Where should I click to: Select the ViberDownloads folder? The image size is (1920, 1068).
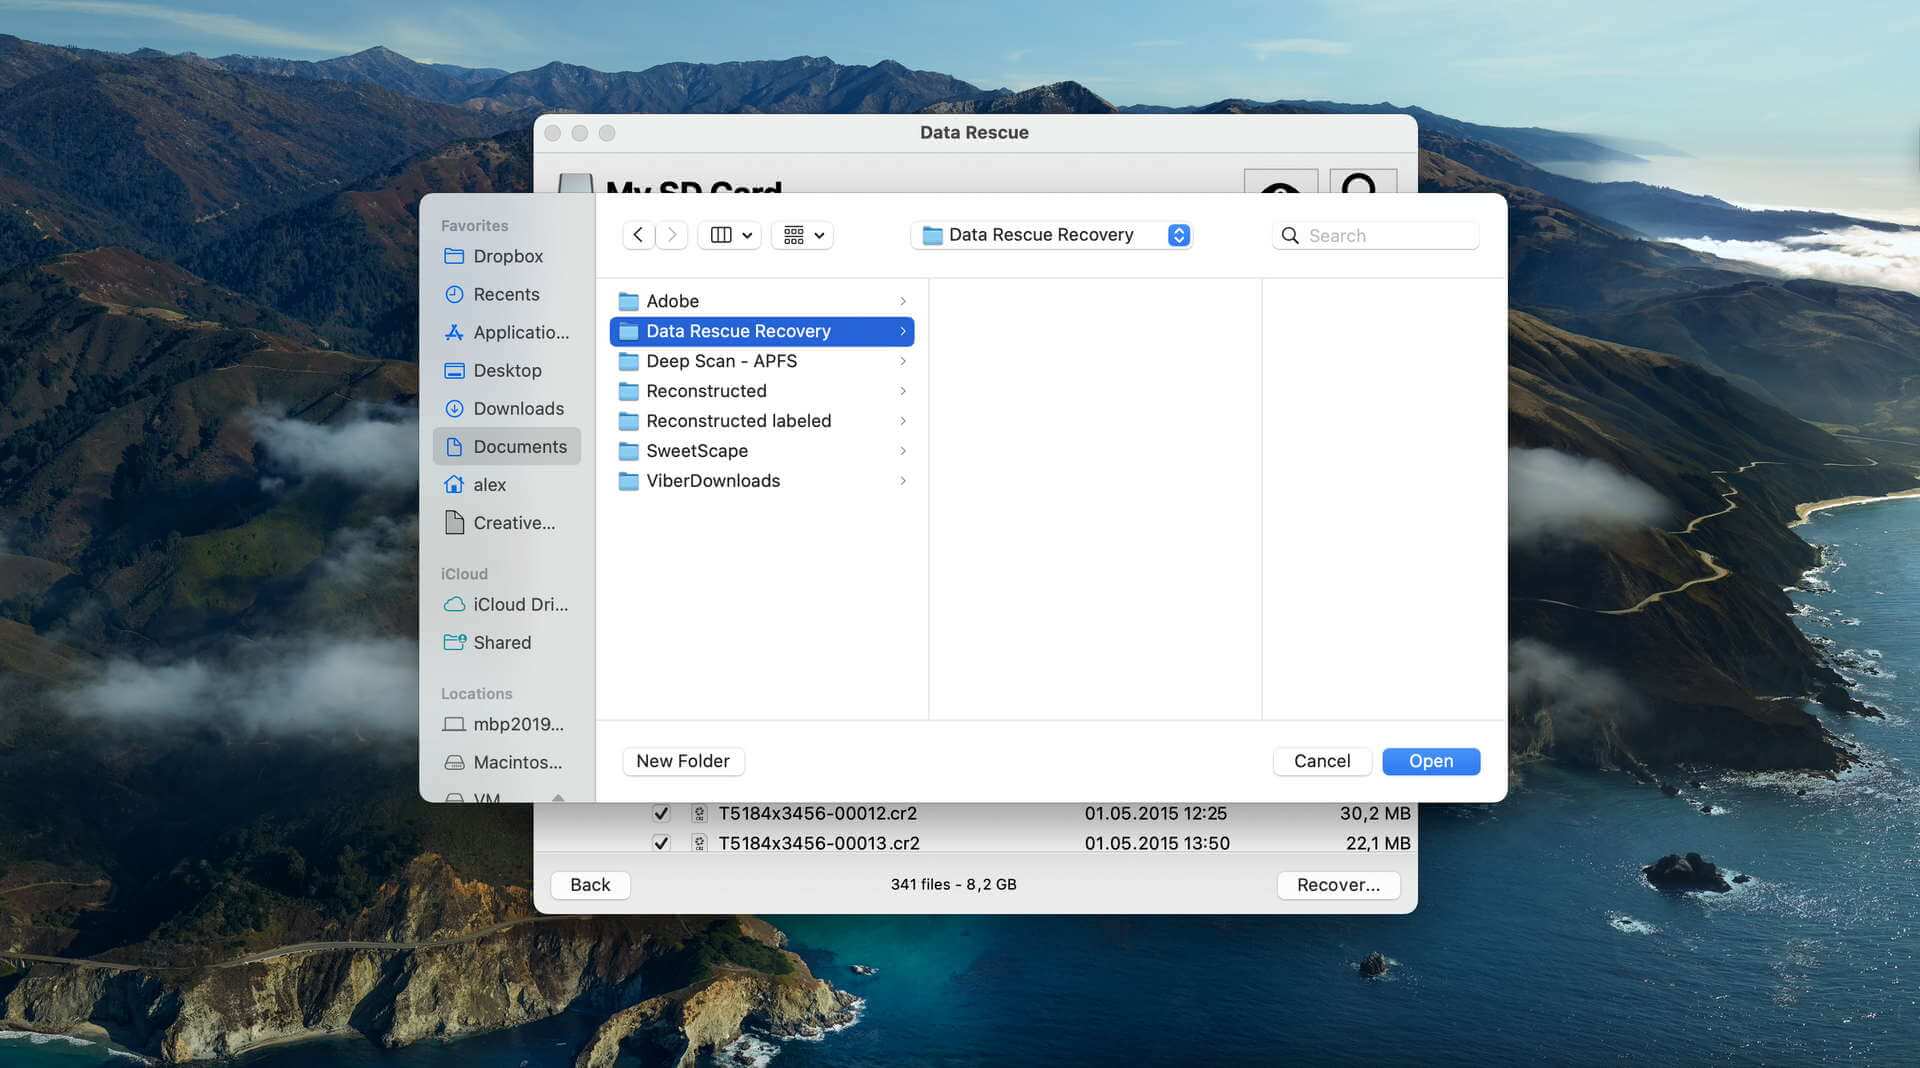(x=762, y=481)
